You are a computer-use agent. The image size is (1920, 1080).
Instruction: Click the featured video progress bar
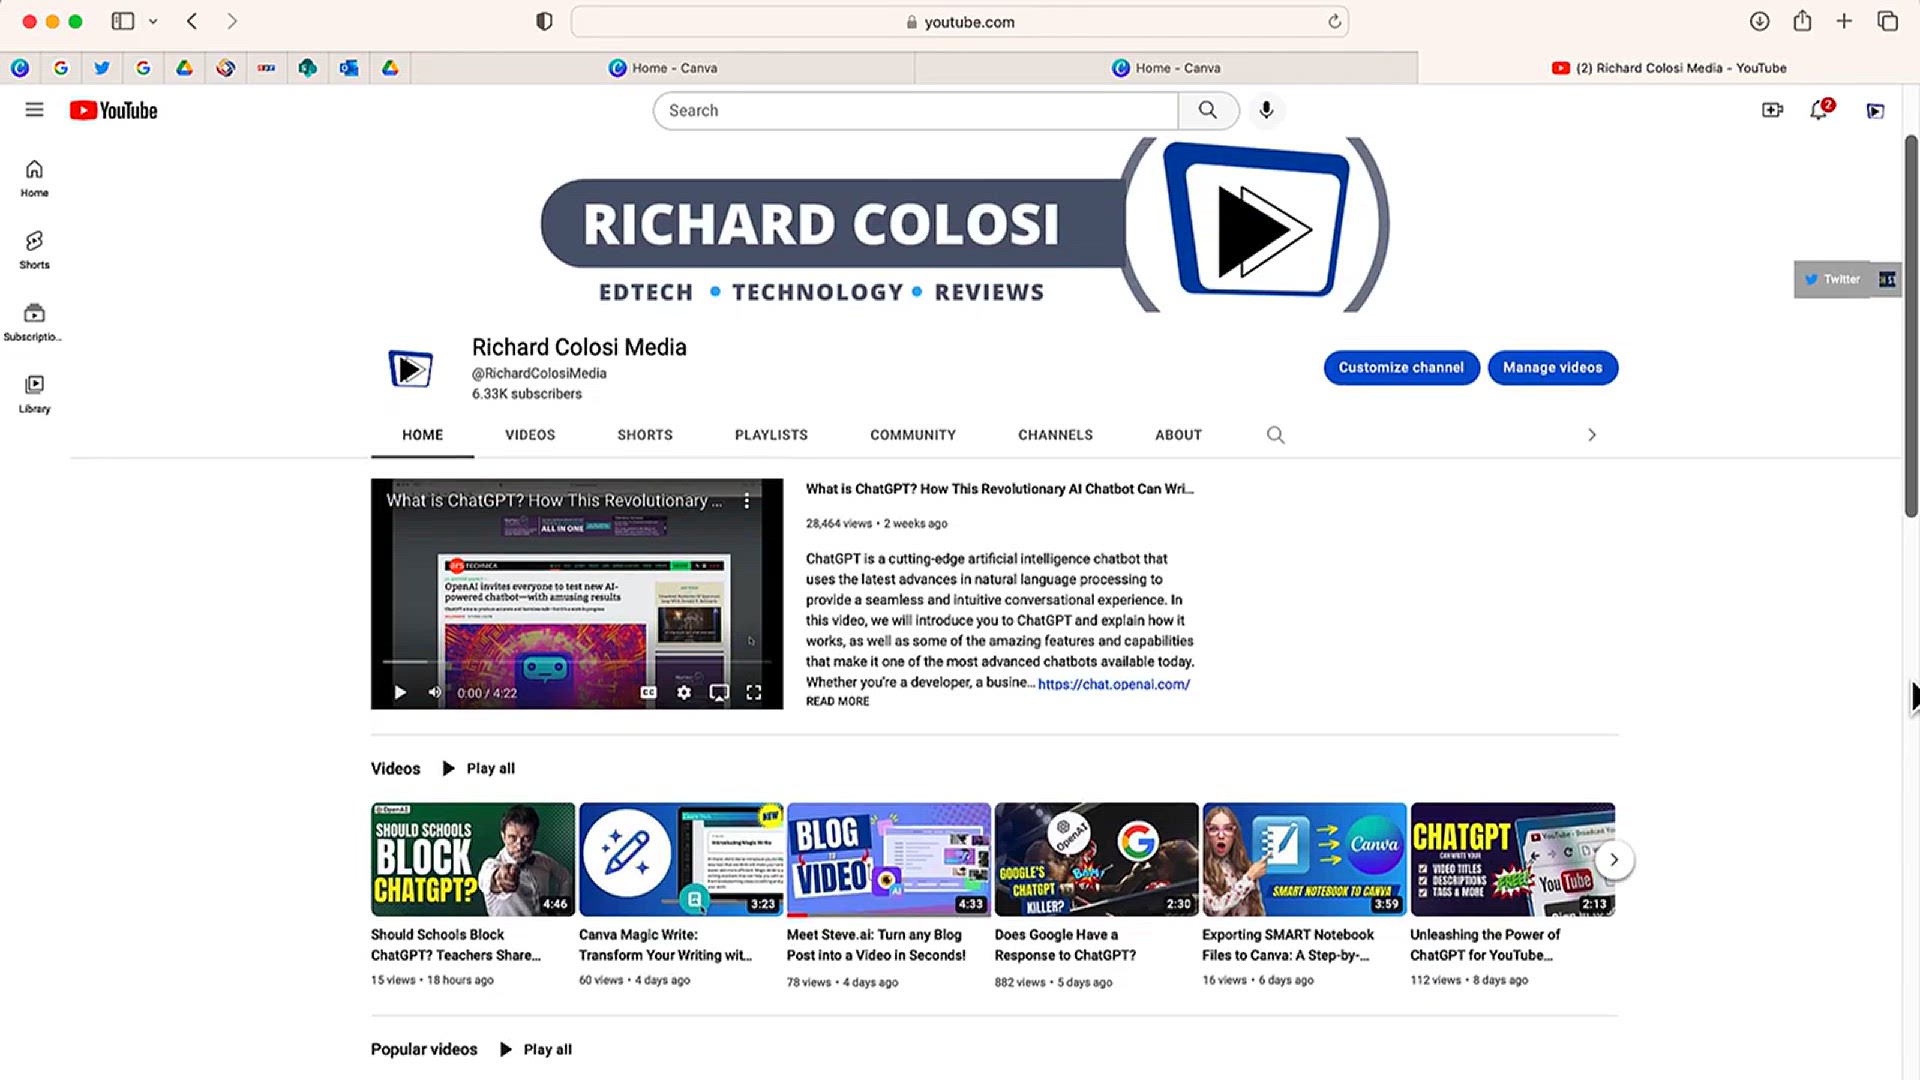click(x=577, y=662)
